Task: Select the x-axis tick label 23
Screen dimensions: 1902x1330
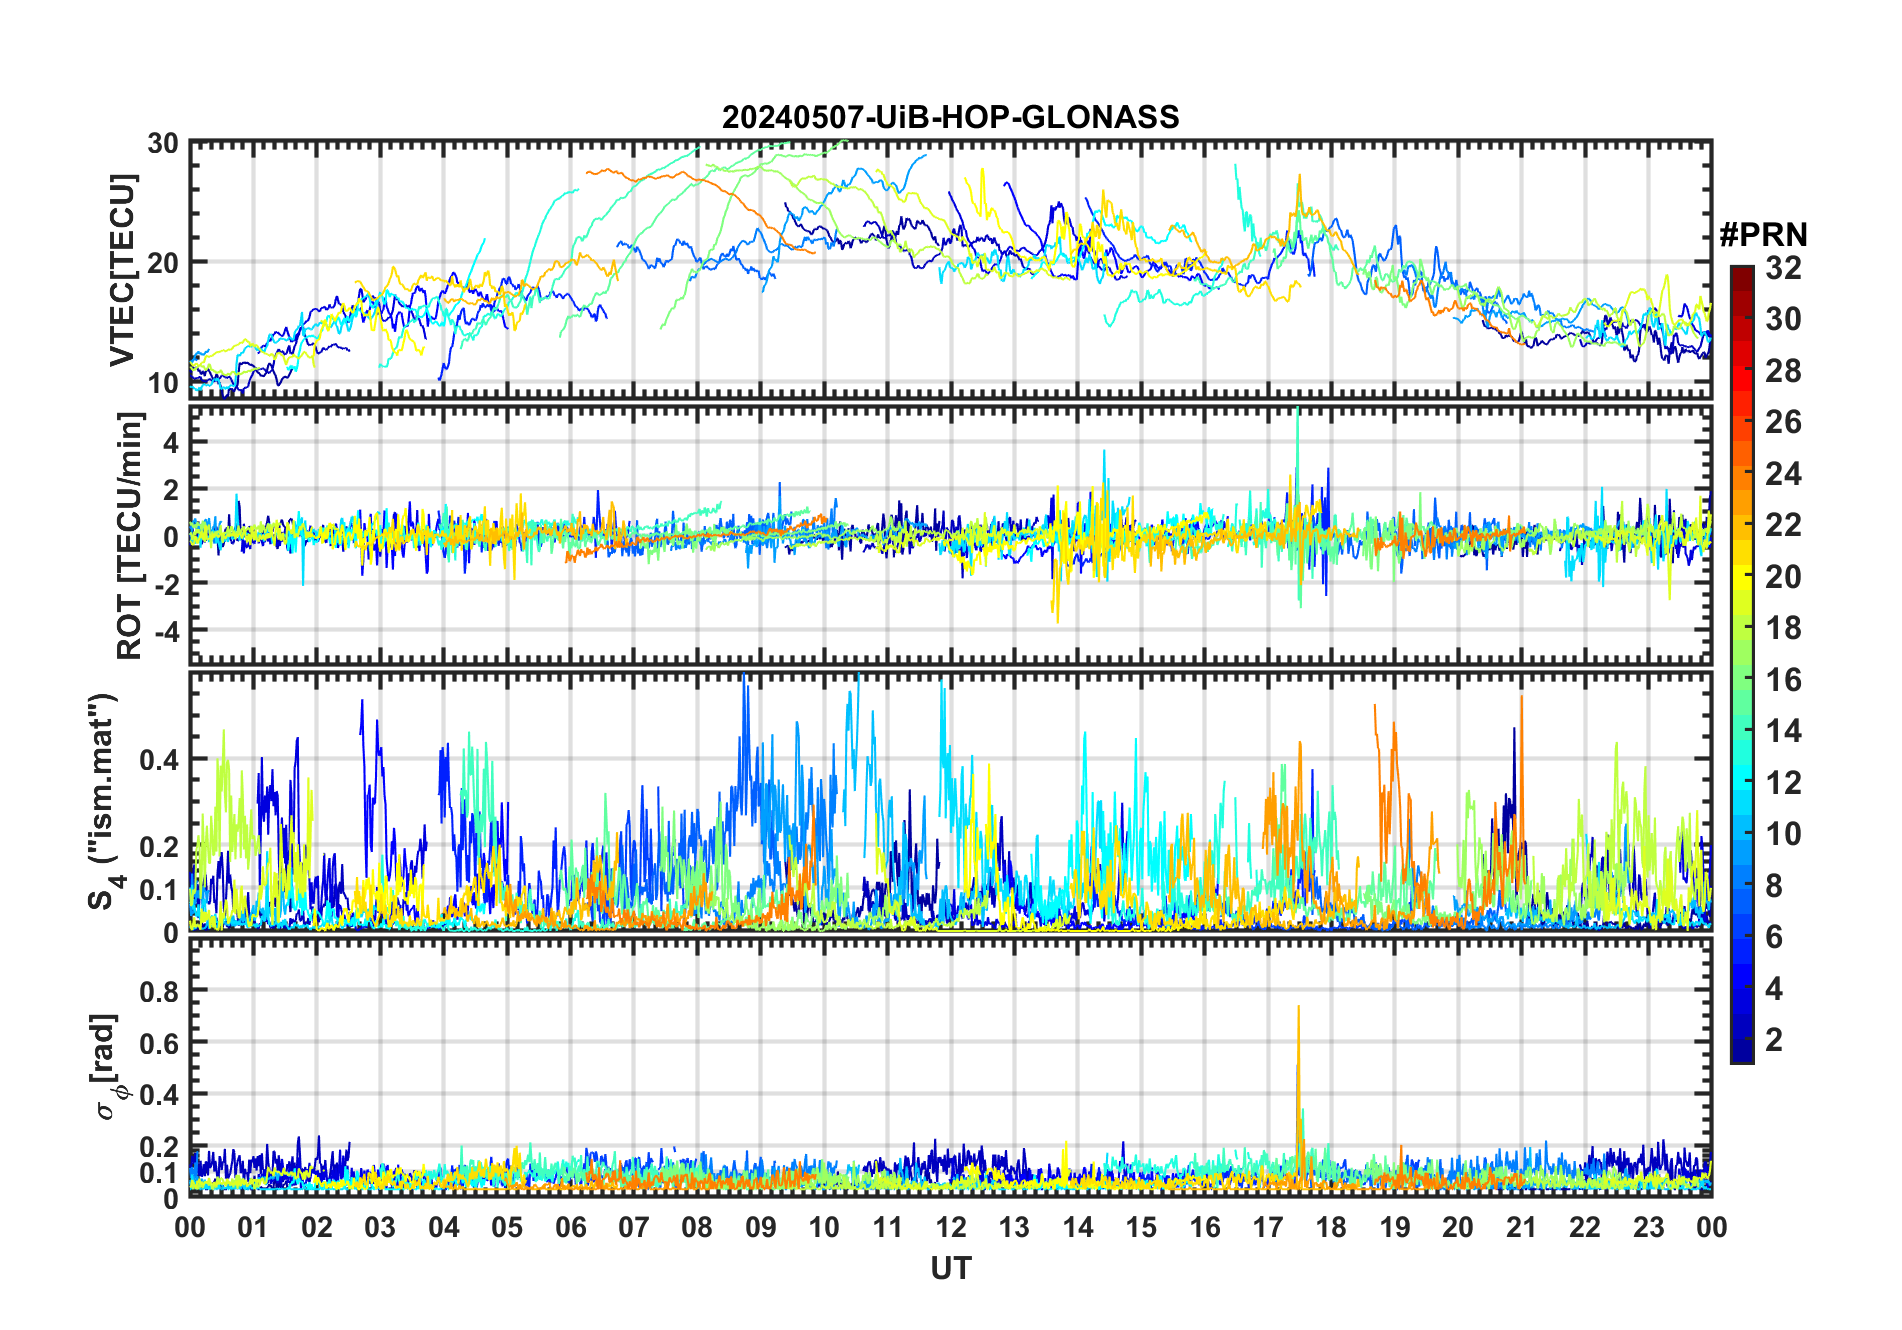Action: [x=1649, y=1227]
